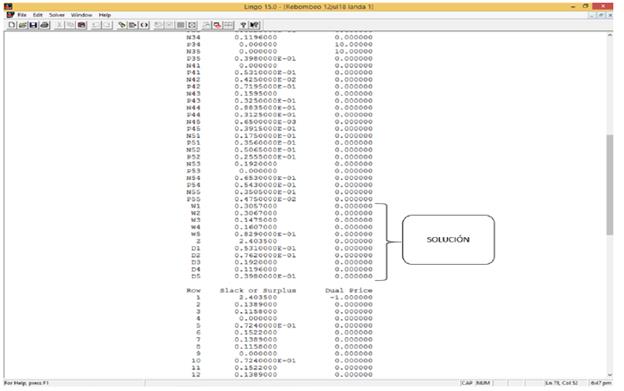
Task: Open the Edit menu
Action: click(38, 15)
